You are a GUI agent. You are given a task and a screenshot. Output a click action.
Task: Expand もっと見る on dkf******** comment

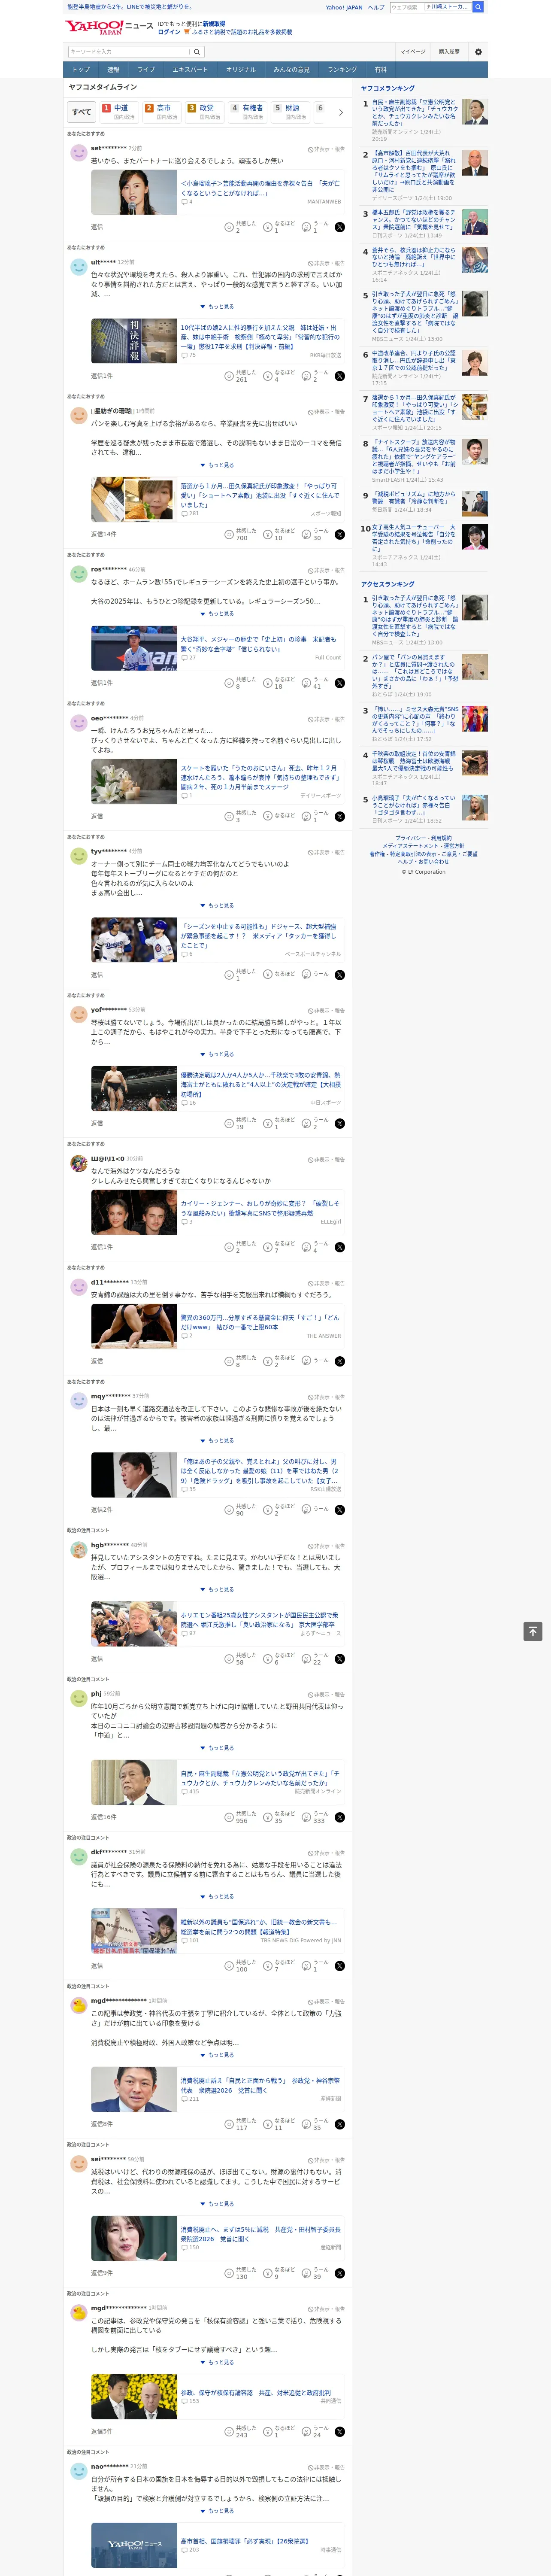coord(217,1896)
